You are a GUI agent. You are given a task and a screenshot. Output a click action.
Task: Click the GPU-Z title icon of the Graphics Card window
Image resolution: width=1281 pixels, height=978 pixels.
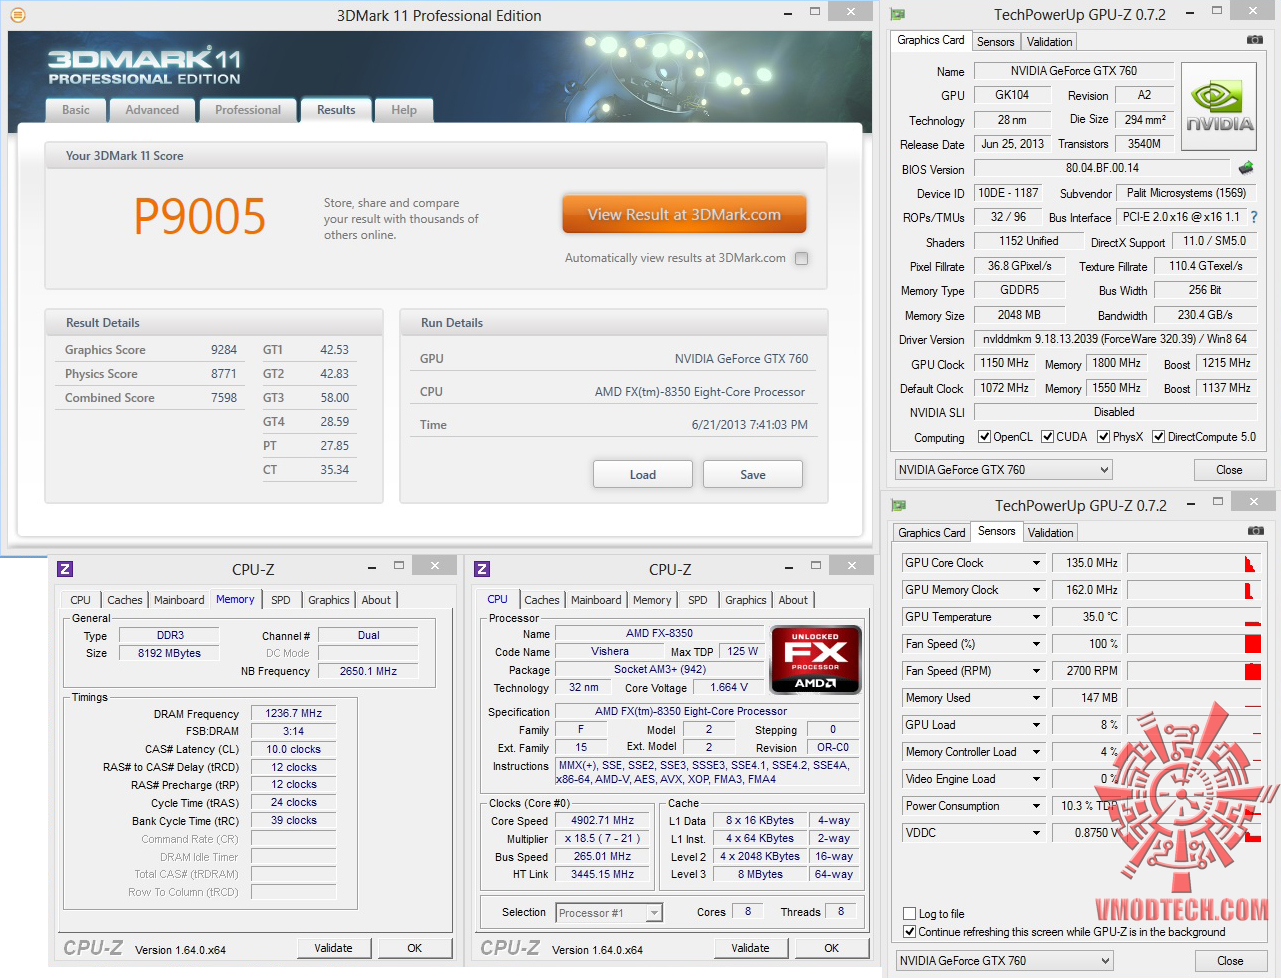[898, 14]
